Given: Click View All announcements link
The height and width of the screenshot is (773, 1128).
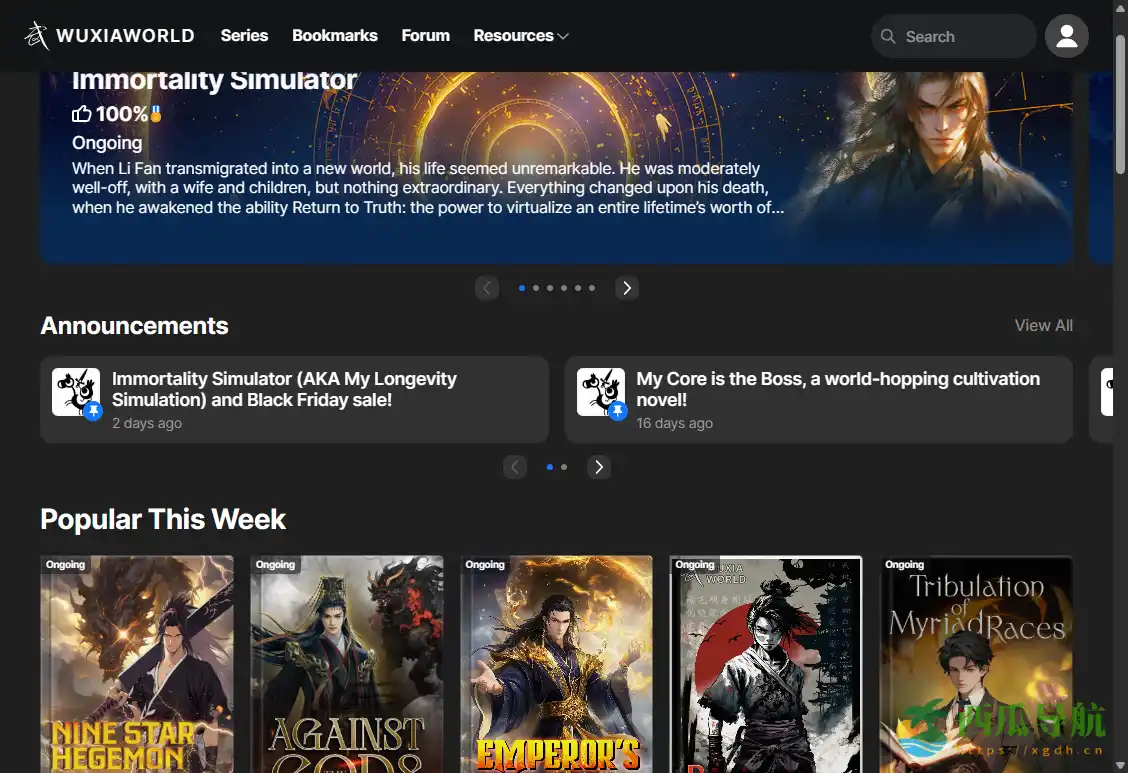Looking at the screenshot, I should 1043,326.
